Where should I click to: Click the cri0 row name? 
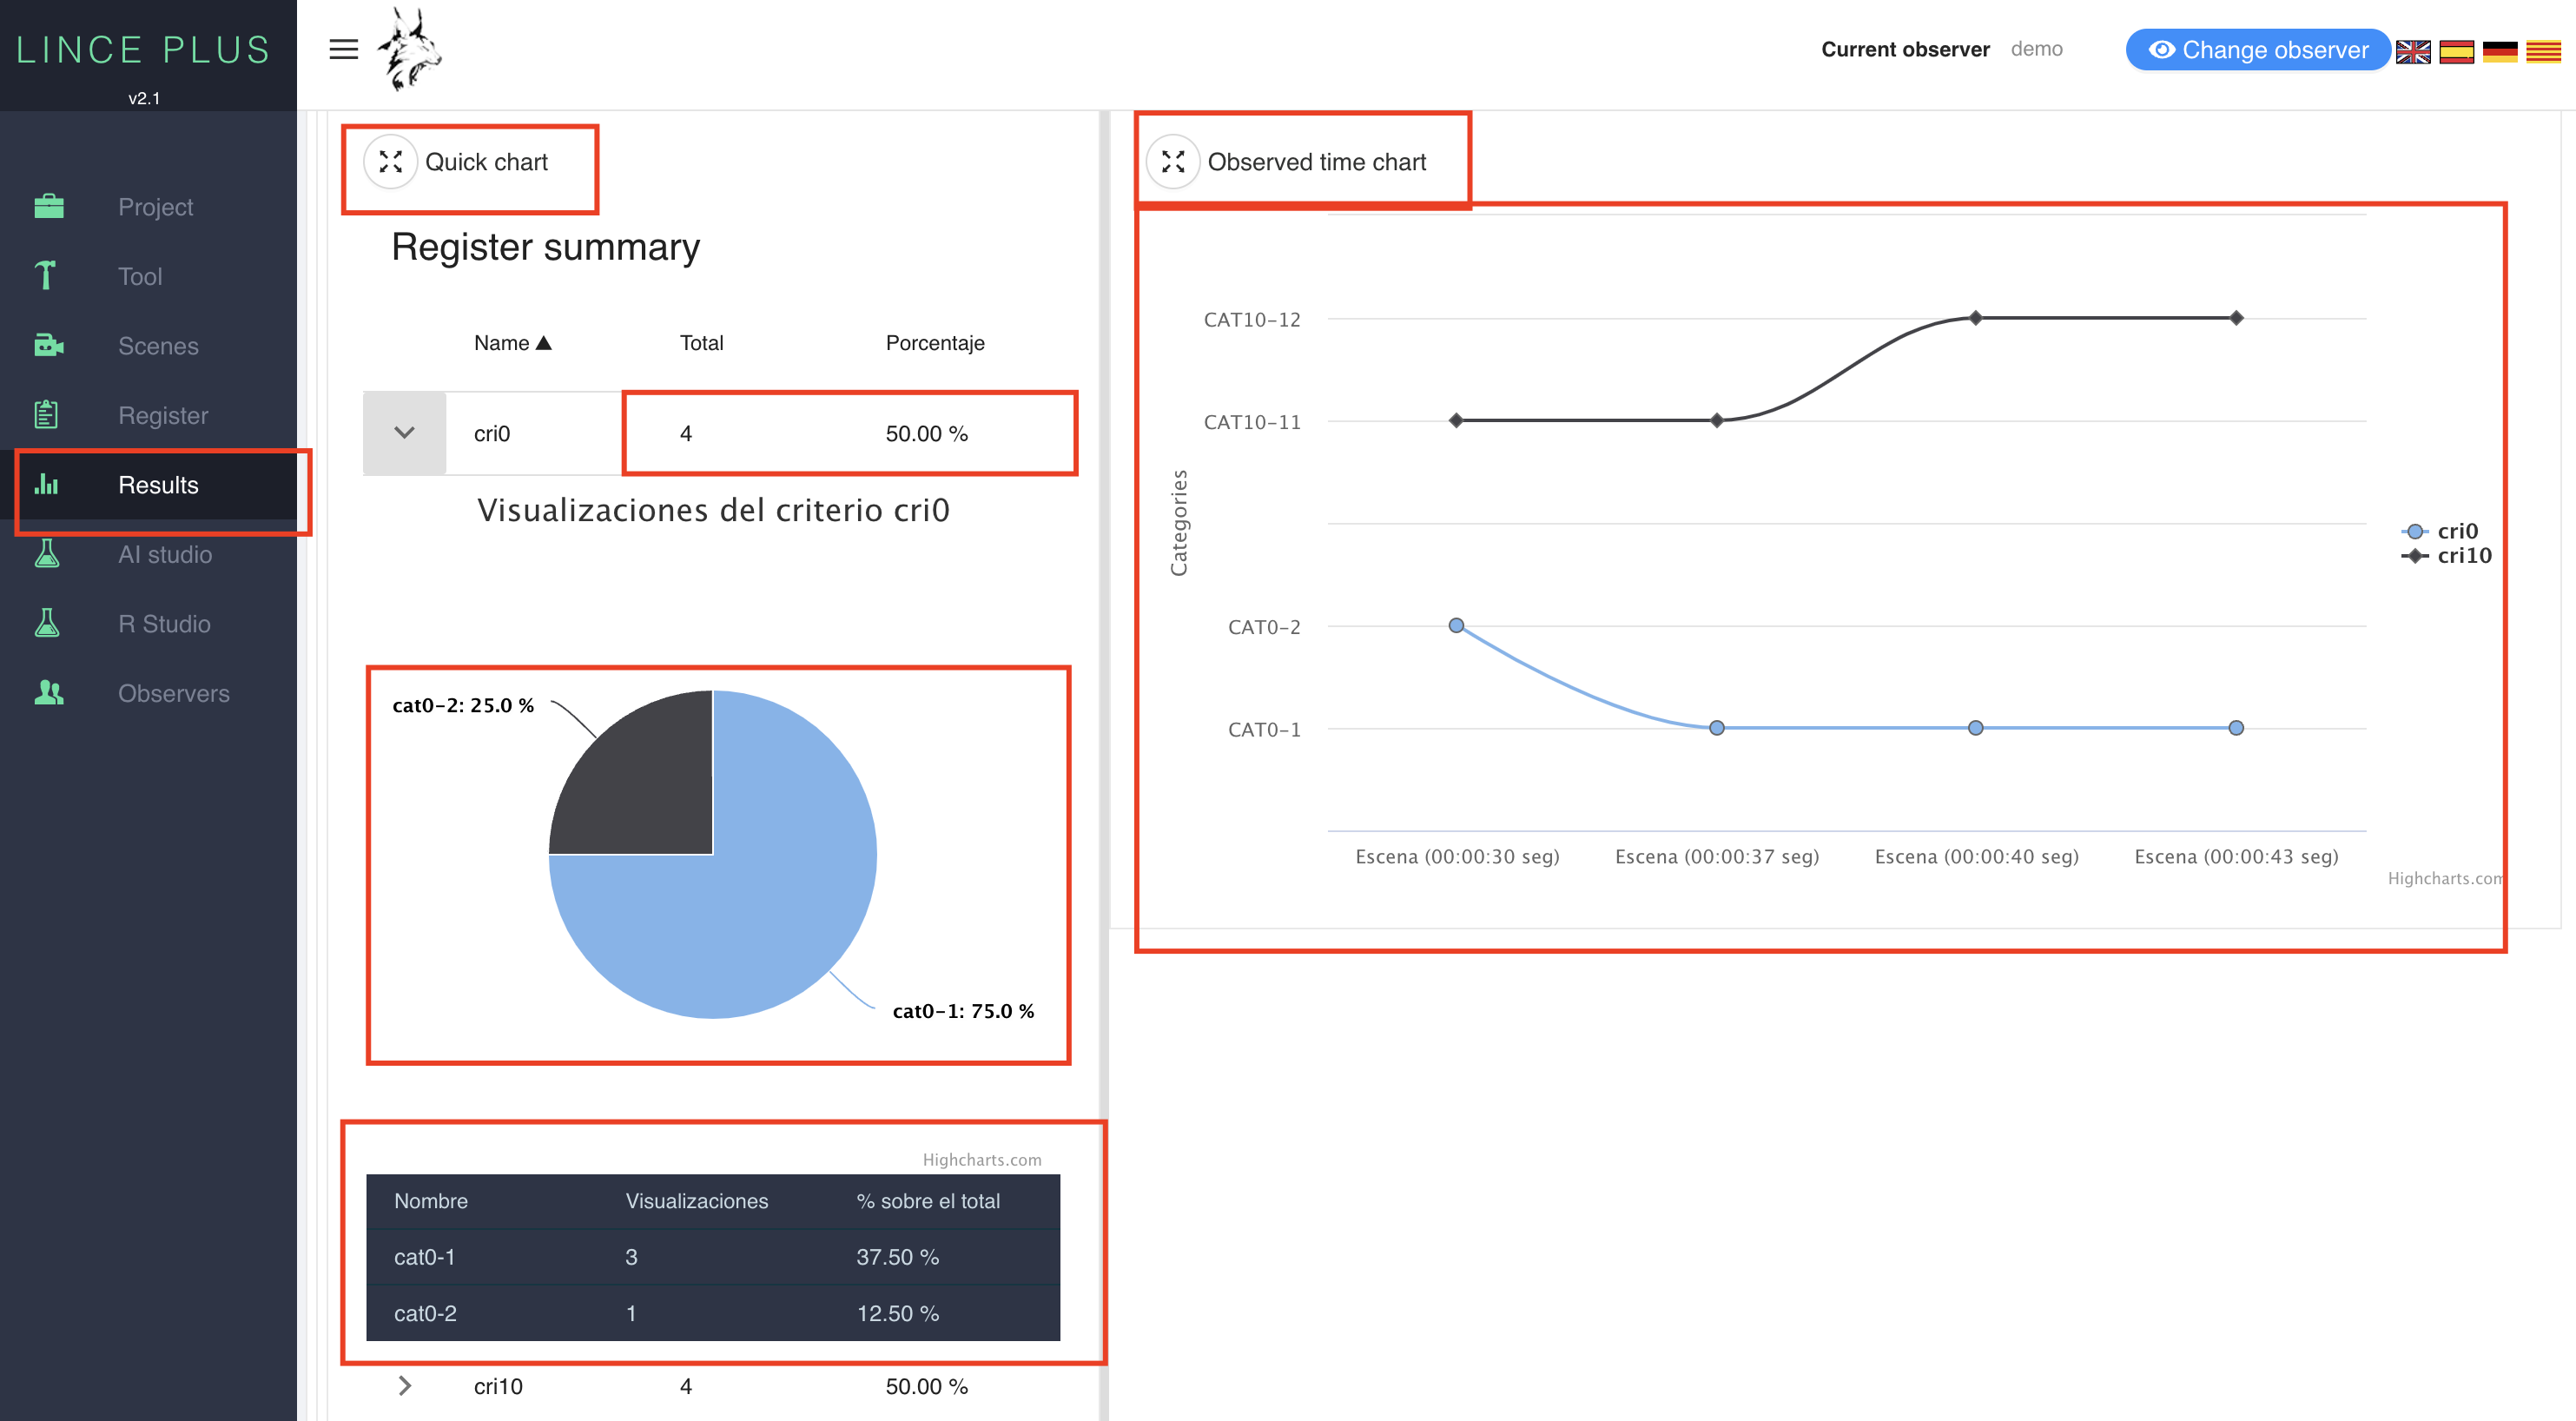click(x=492, y=433)
